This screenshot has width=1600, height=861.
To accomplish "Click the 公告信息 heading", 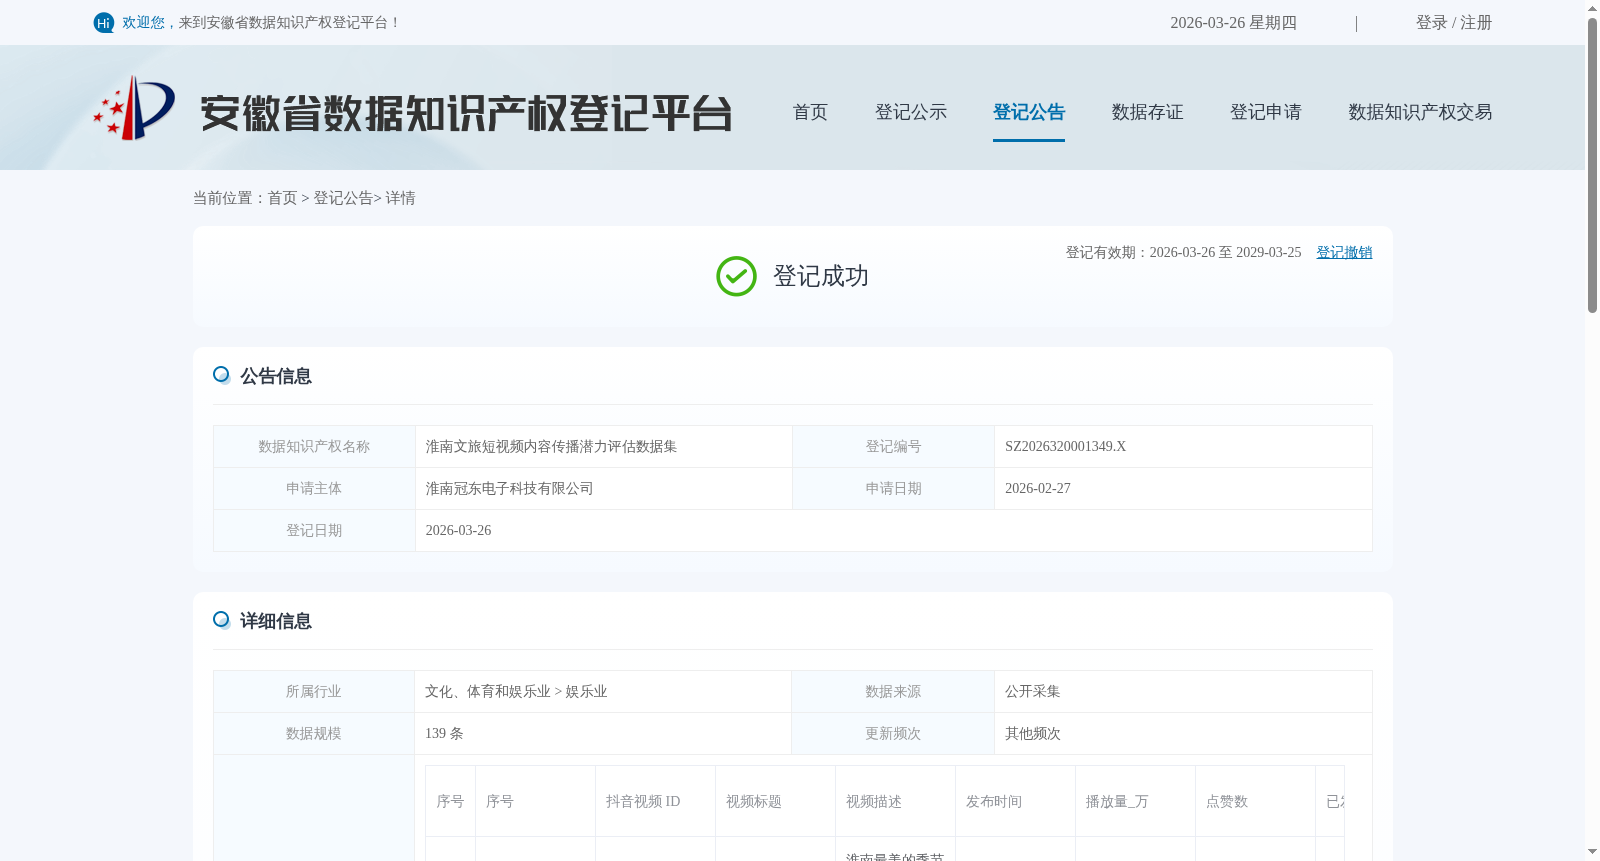I will click(276, 376).
